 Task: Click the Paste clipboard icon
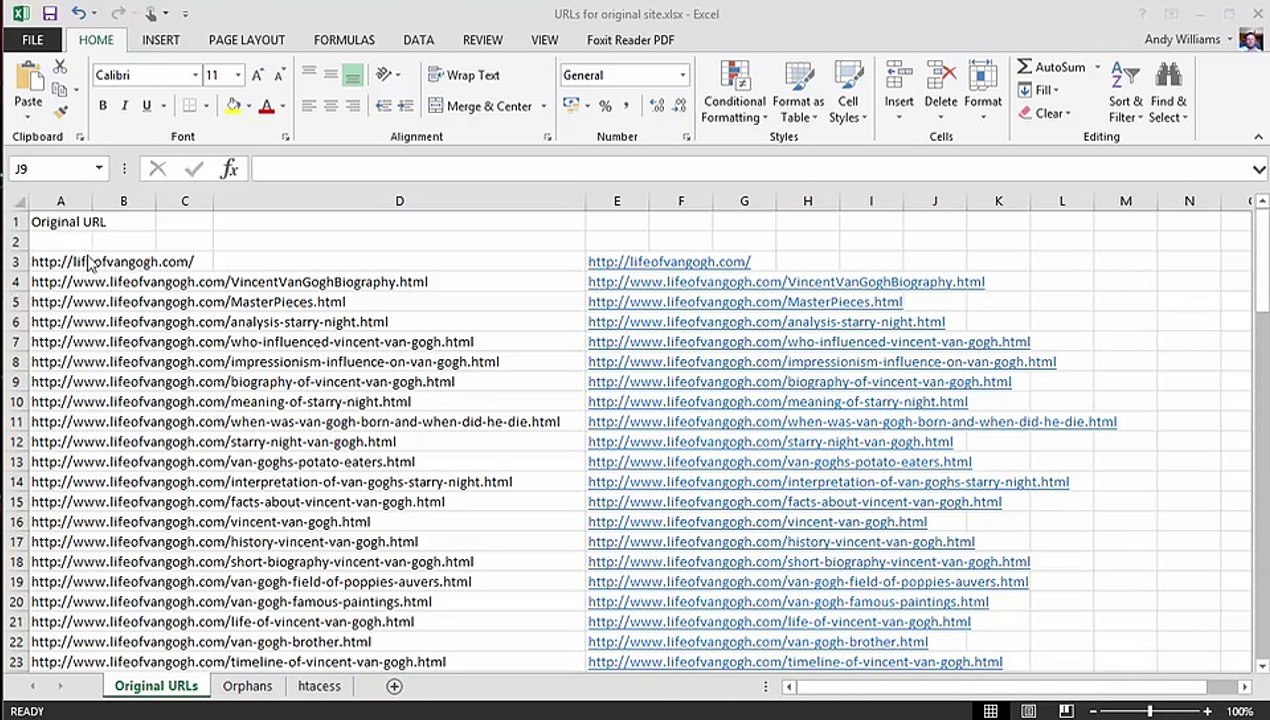click(x=28, y=78)
